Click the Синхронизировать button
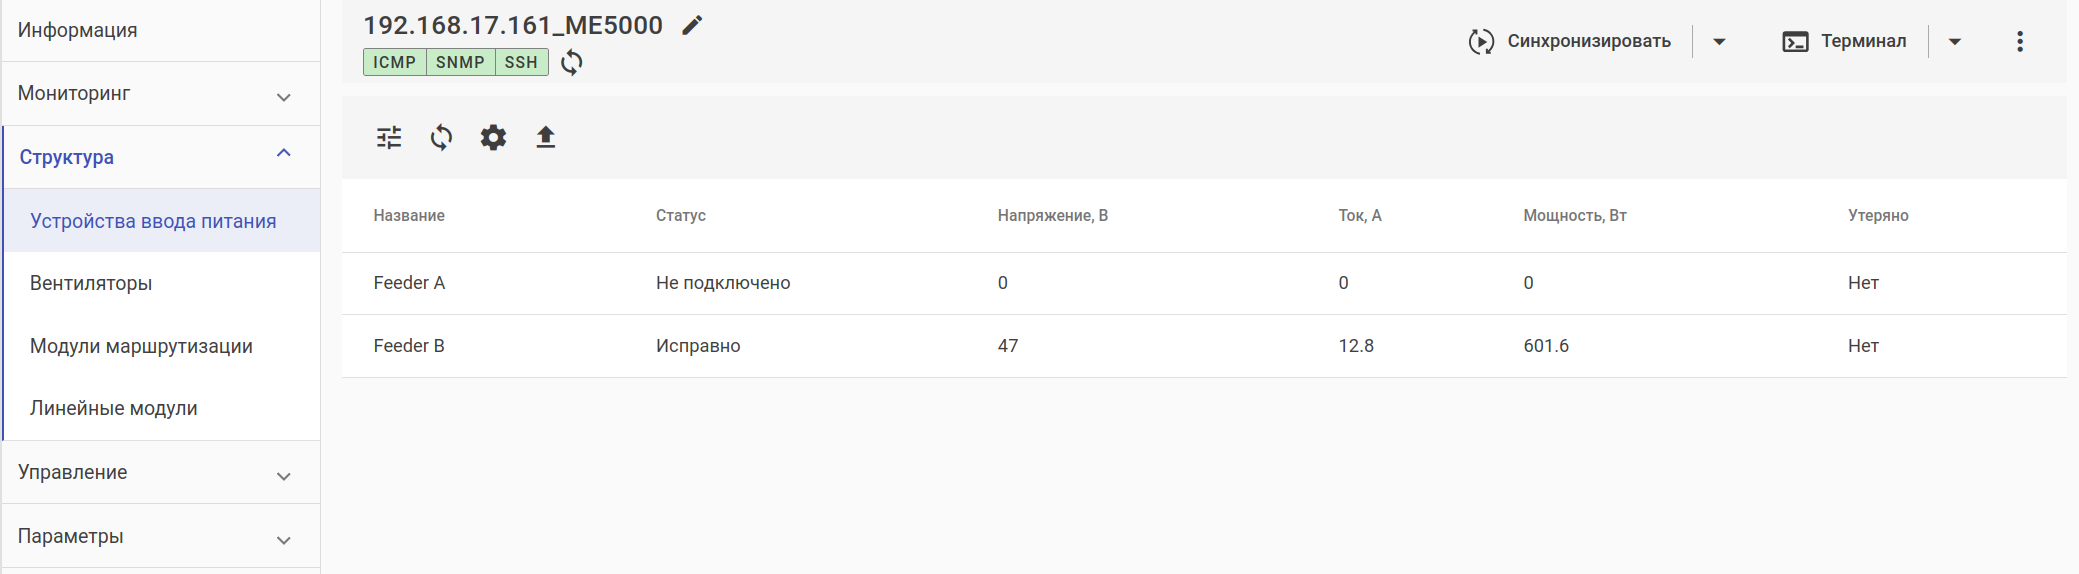 (1570, 41)
